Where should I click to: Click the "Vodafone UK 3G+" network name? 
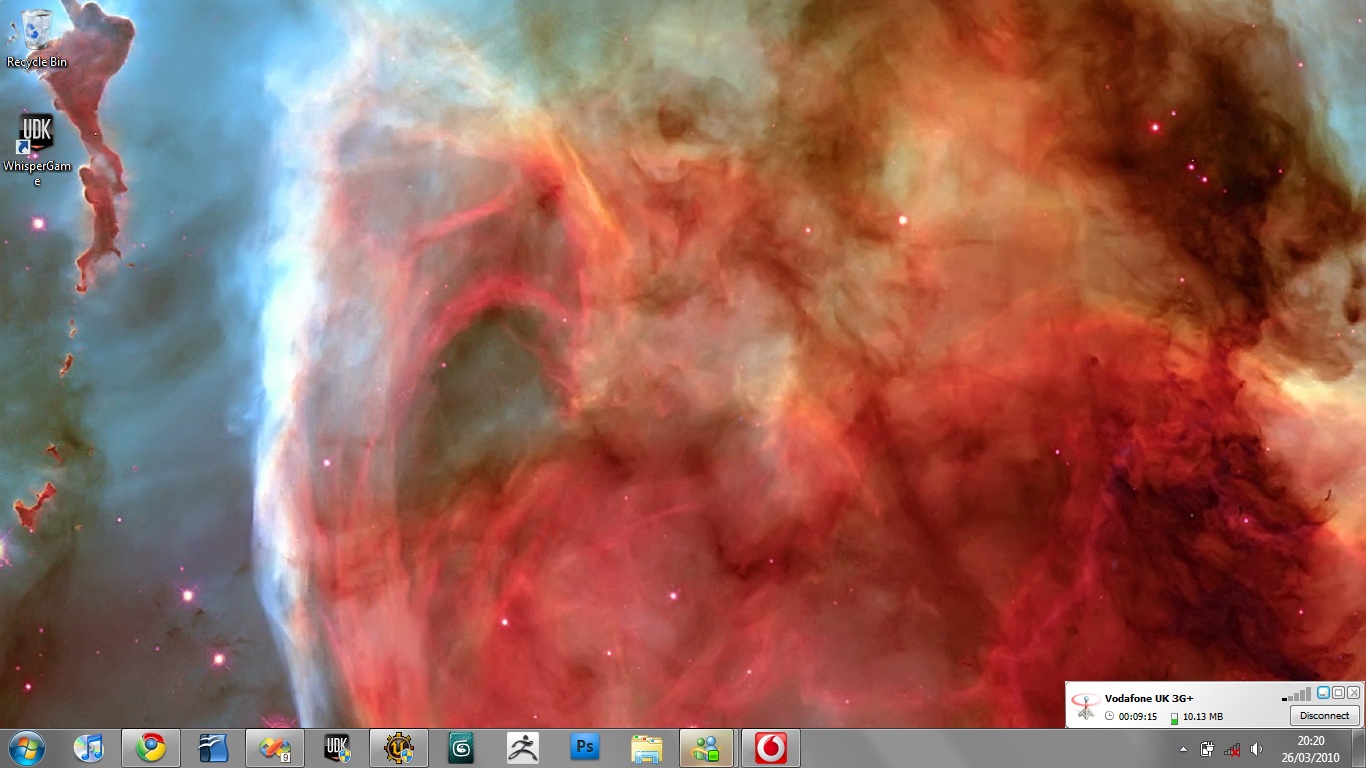click(1149, 698)
